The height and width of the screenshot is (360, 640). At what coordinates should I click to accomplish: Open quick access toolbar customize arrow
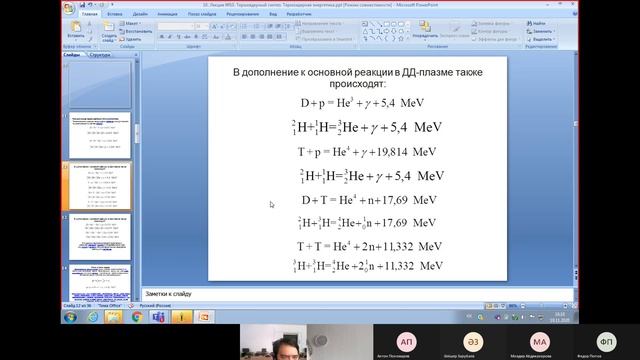(112, 5)
